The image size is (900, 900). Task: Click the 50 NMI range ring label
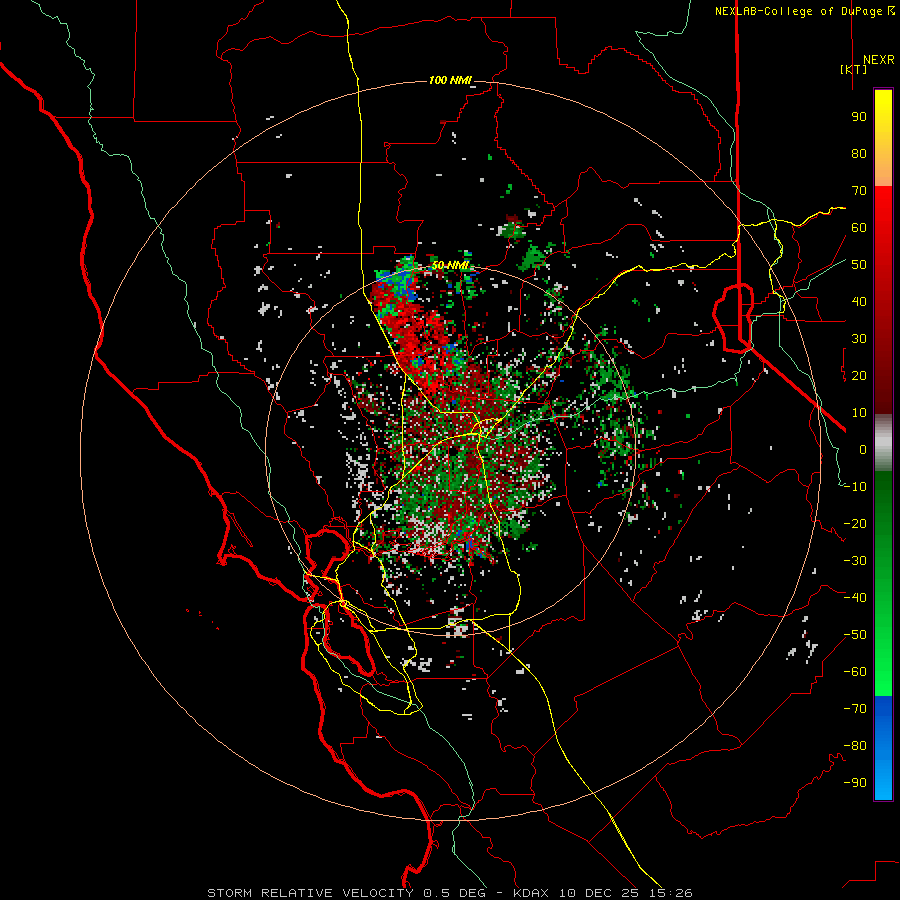(450, 265)
